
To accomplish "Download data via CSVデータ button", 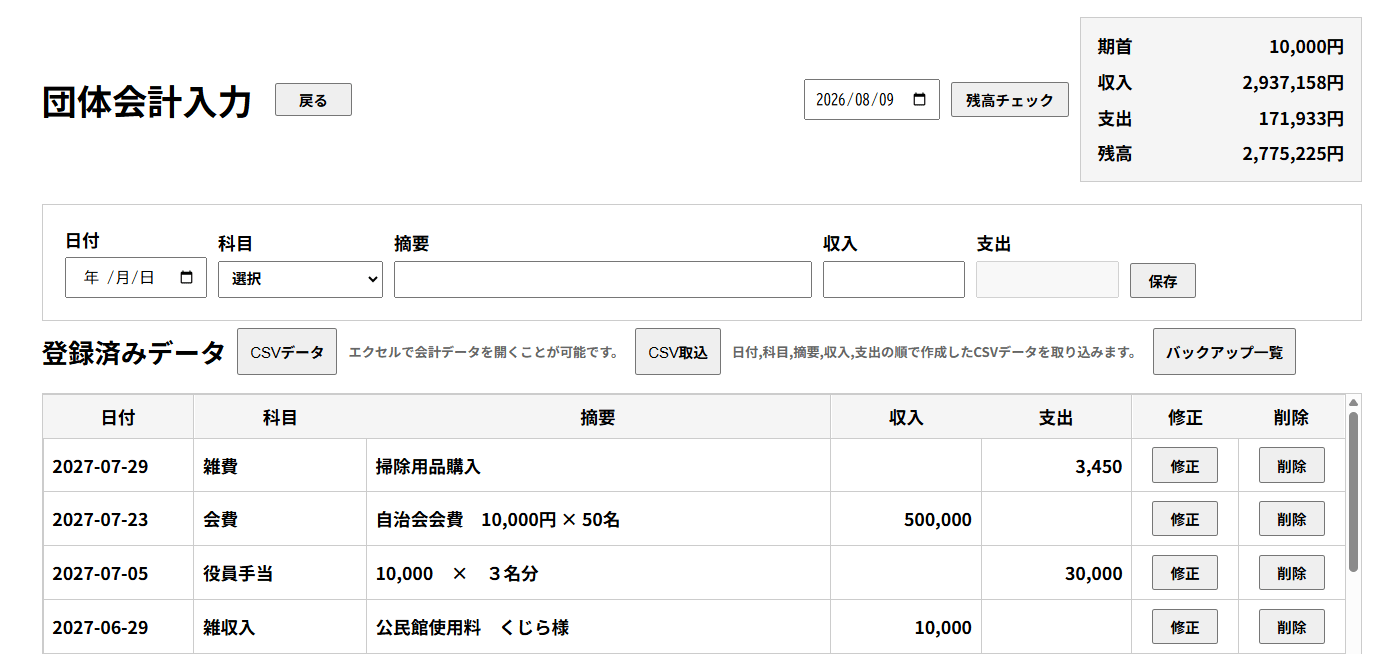I will [287, 352].
